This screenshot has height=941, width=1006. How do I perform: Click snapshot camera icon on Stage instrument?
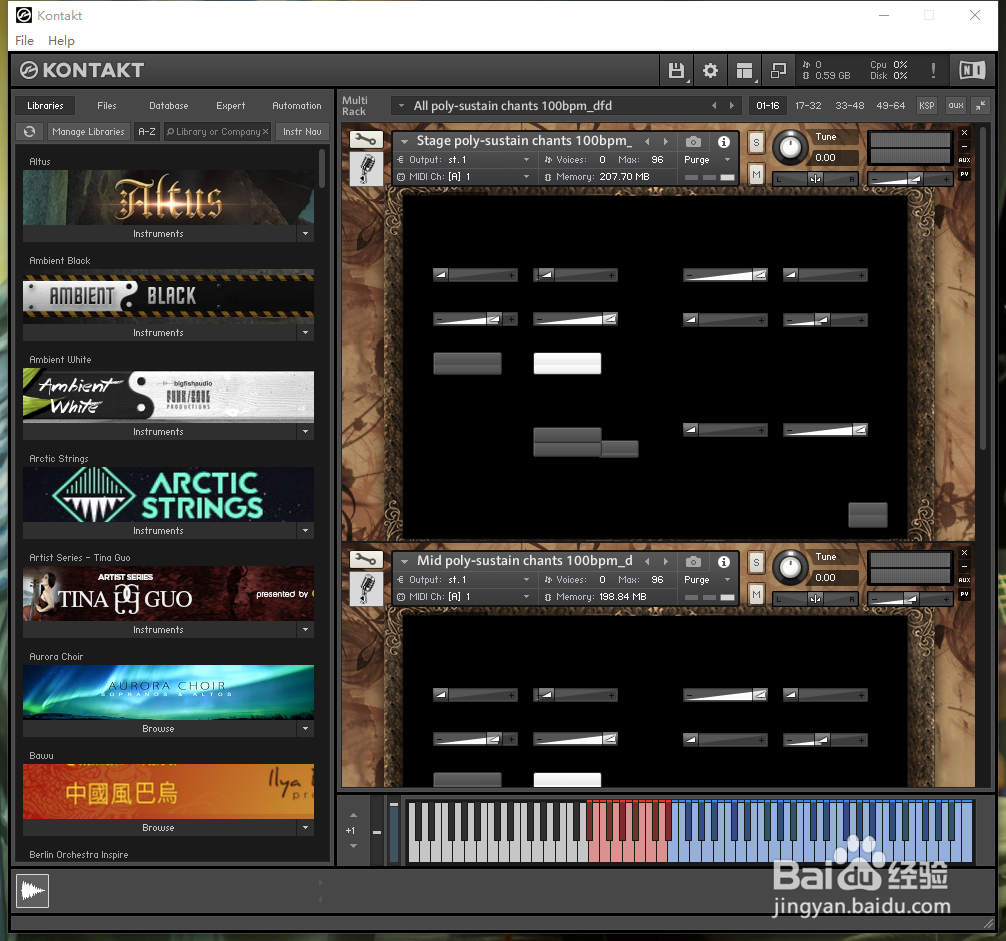[x=693, y=142]
